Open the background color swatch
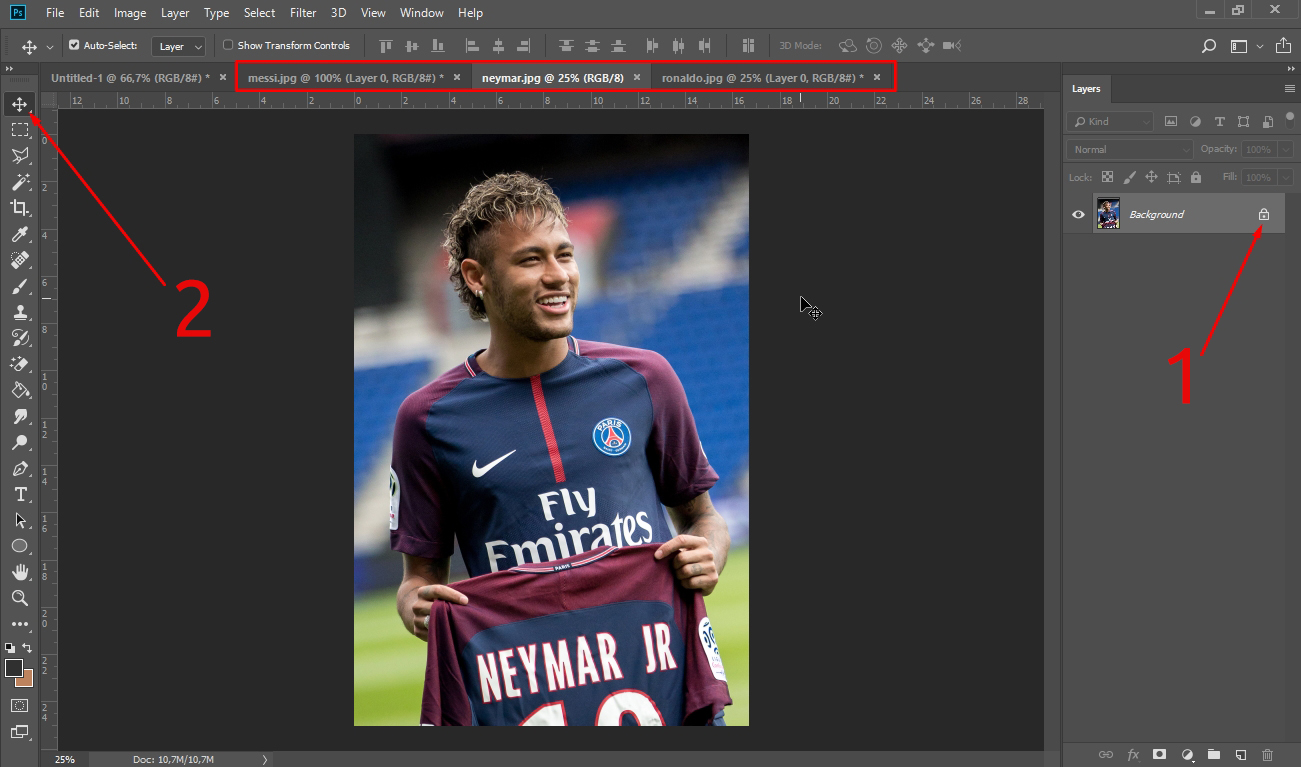 [x=27, y=679]
